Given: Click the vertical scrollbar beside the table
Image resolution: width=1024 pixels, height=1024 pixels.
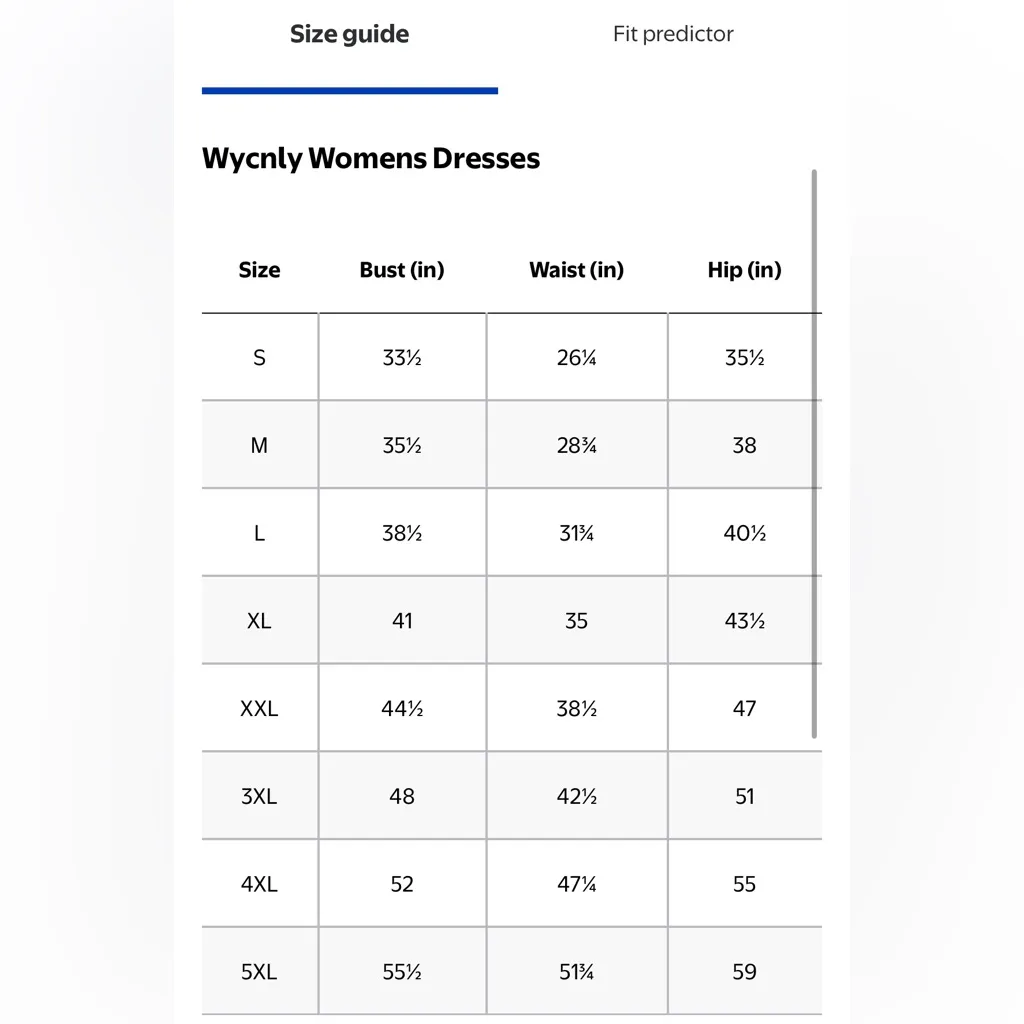Looking at the screenshot, I should click(814, 450).
